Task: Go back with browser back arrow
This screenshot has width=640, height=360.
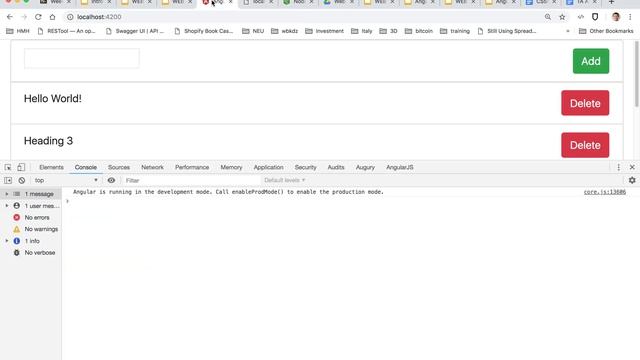Action: click(x=10, y=17)
